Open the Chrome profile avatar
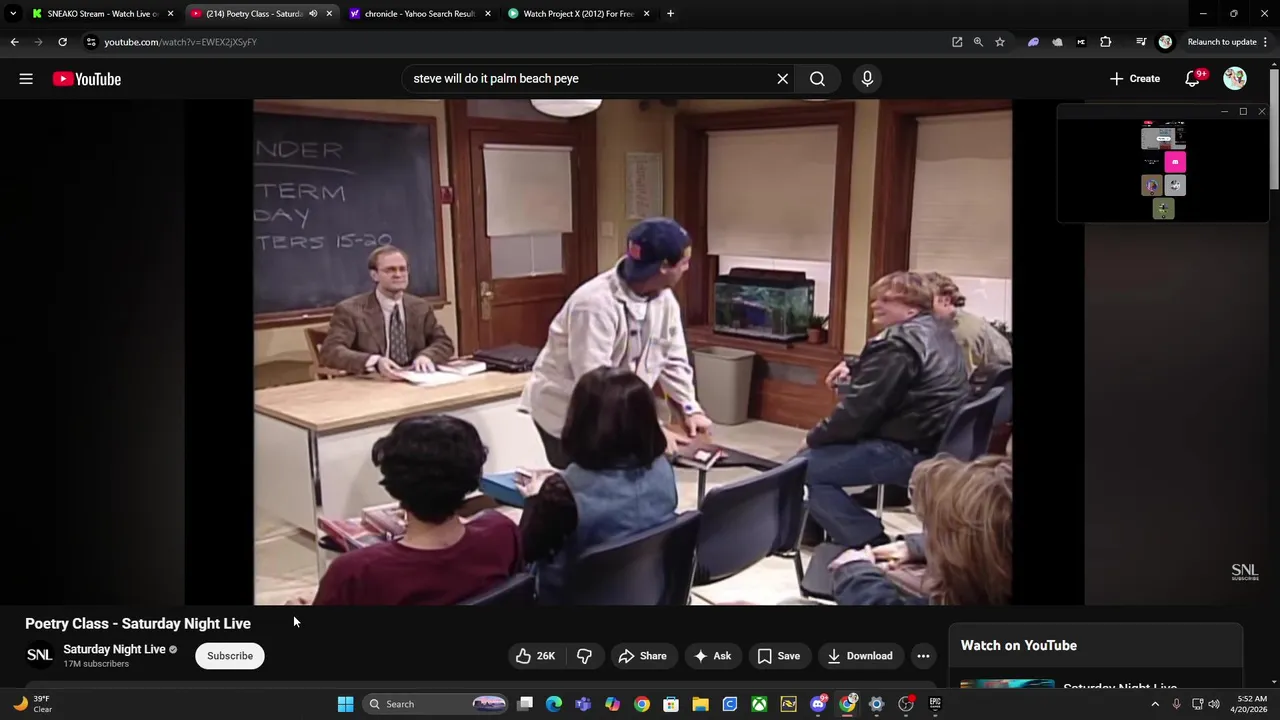This screenshot has height=720, width=1280. click(x=1165, y=42)
